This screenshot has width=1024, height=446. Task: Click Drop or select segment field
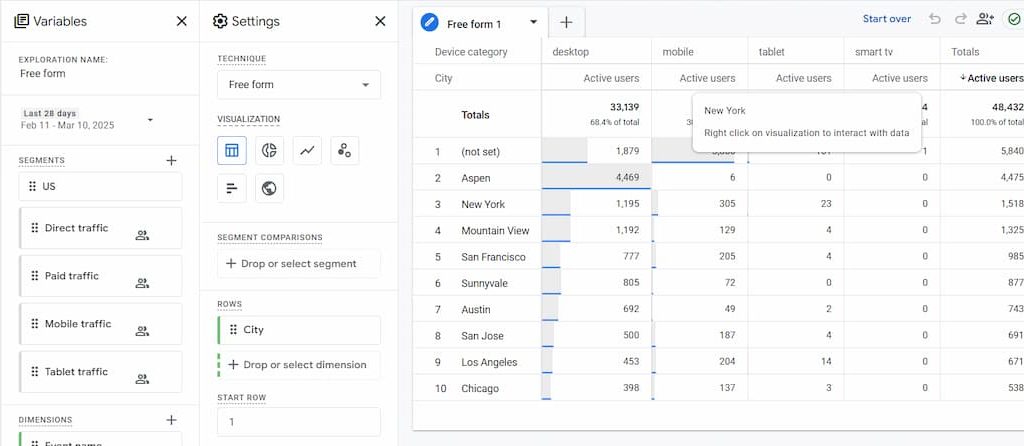pyautogui.click(x=298, y=264)
